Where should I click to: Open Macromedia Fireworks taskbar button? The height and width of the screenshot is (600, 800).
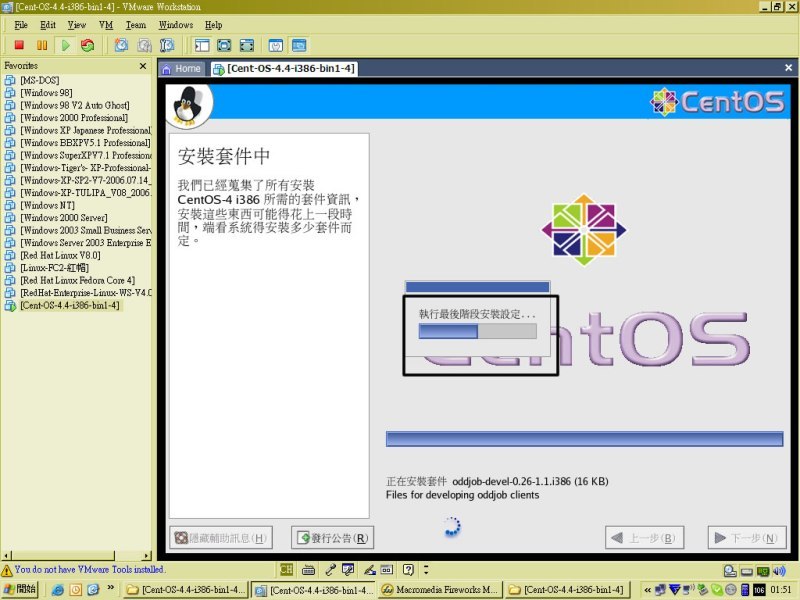point(440,590)
